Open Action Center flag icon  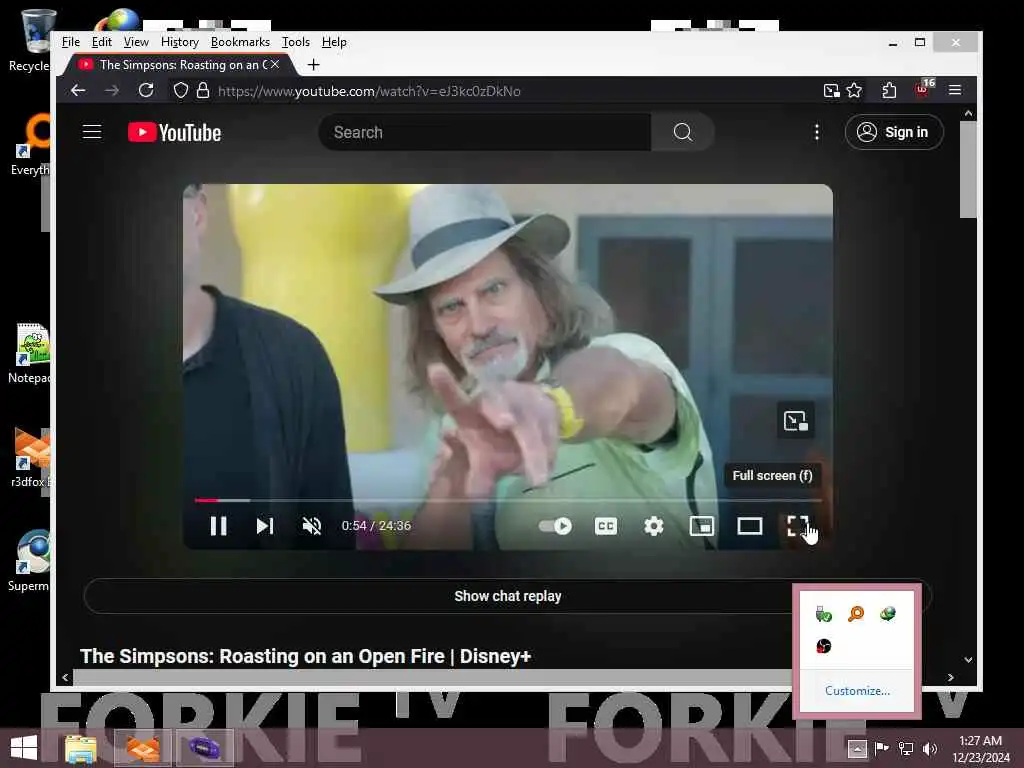coord(881,748)
